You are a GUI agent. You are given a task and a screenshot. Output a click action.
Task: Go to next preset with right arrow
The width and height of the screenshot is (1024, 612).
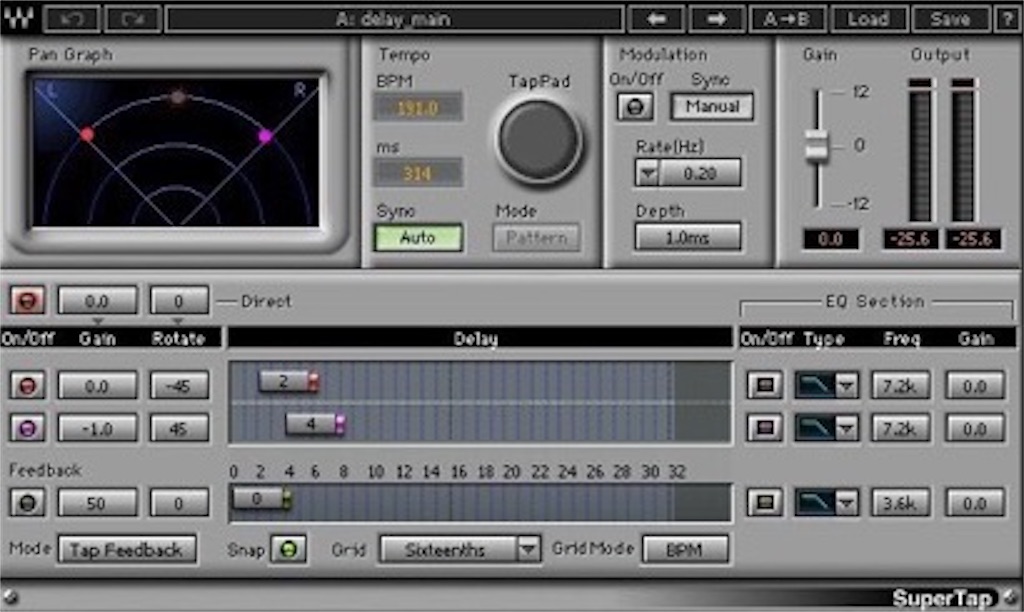tap(717, 19)
